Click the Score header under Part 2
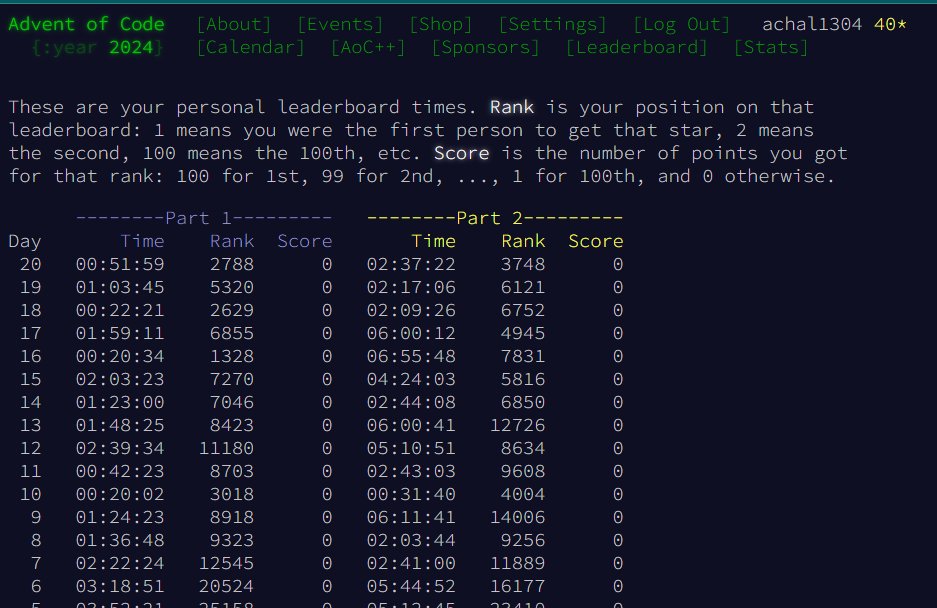Screen dimensions: 937x608 click(x=596, y=241)
